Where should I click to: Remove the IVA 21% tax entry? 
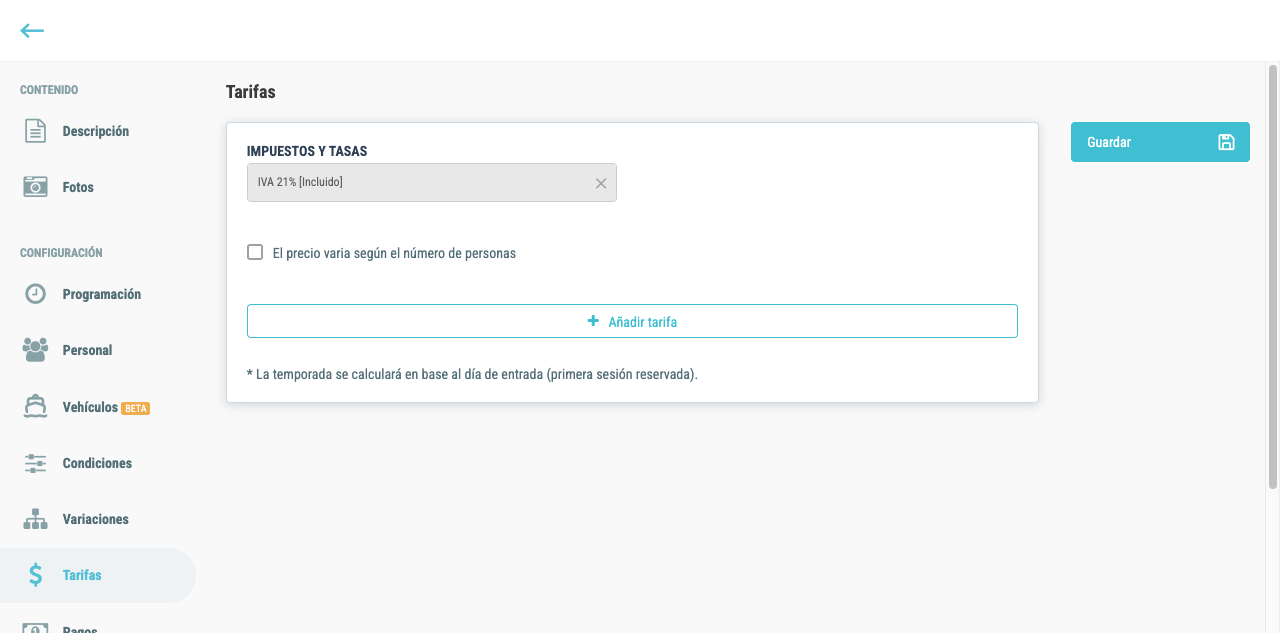coord(601,183)
